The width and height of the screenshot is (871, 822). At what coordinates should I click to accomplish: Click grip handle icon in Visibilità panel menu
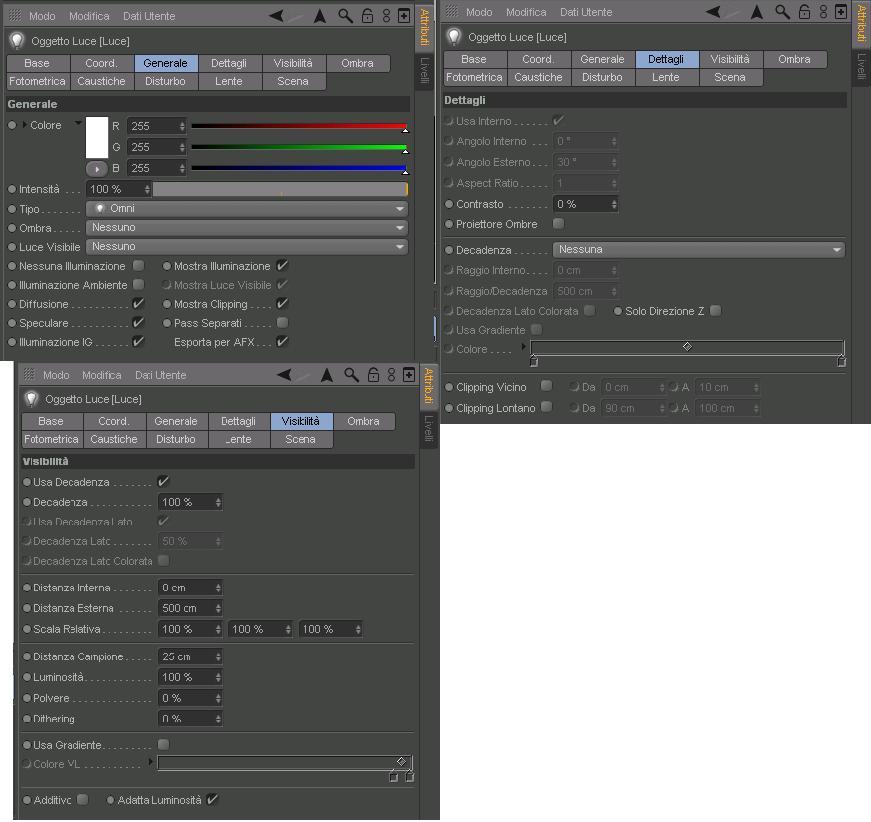tap(29, 375)
